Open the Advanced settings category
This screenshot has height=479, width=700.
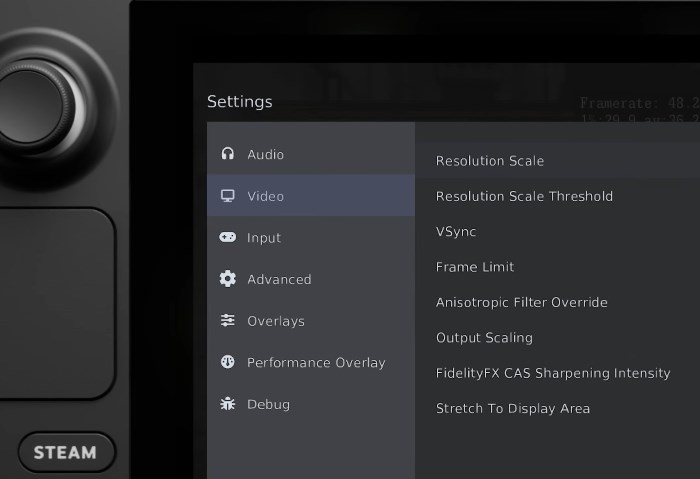[x=279, y=279]
